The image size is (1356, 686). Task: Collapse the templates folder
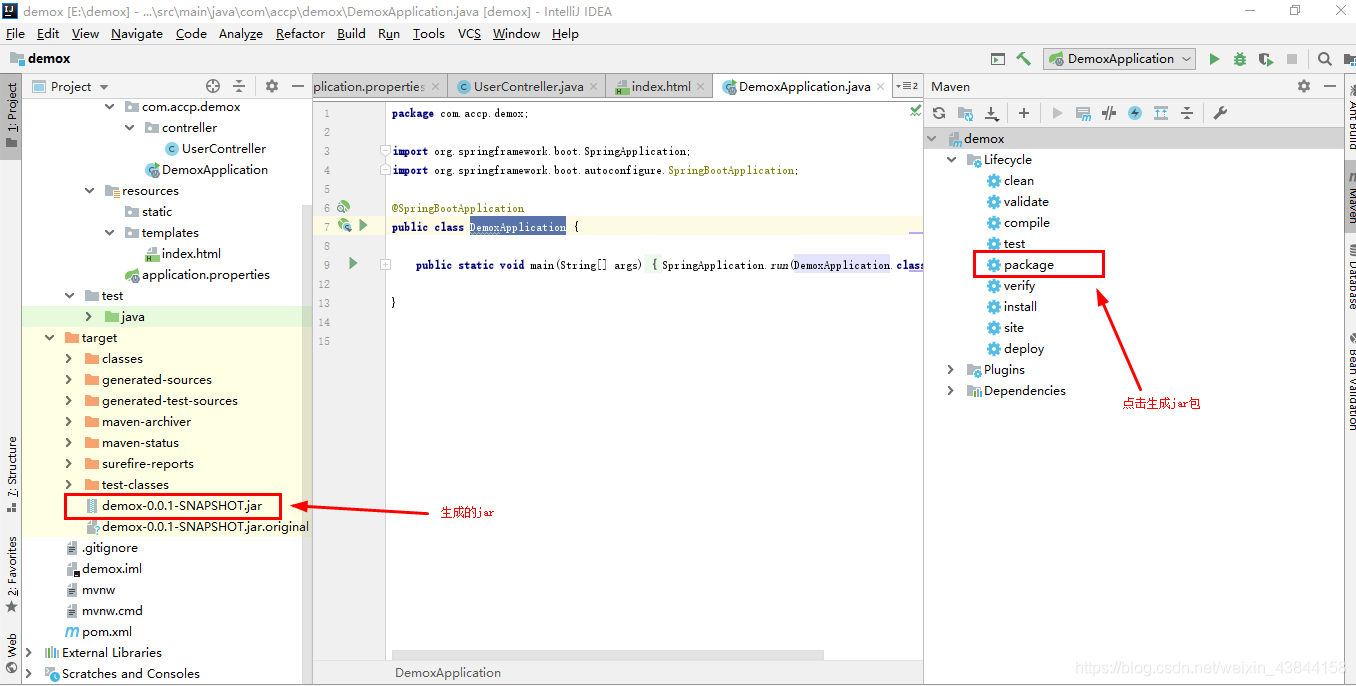pyautogui.click(x=110, y=233)
